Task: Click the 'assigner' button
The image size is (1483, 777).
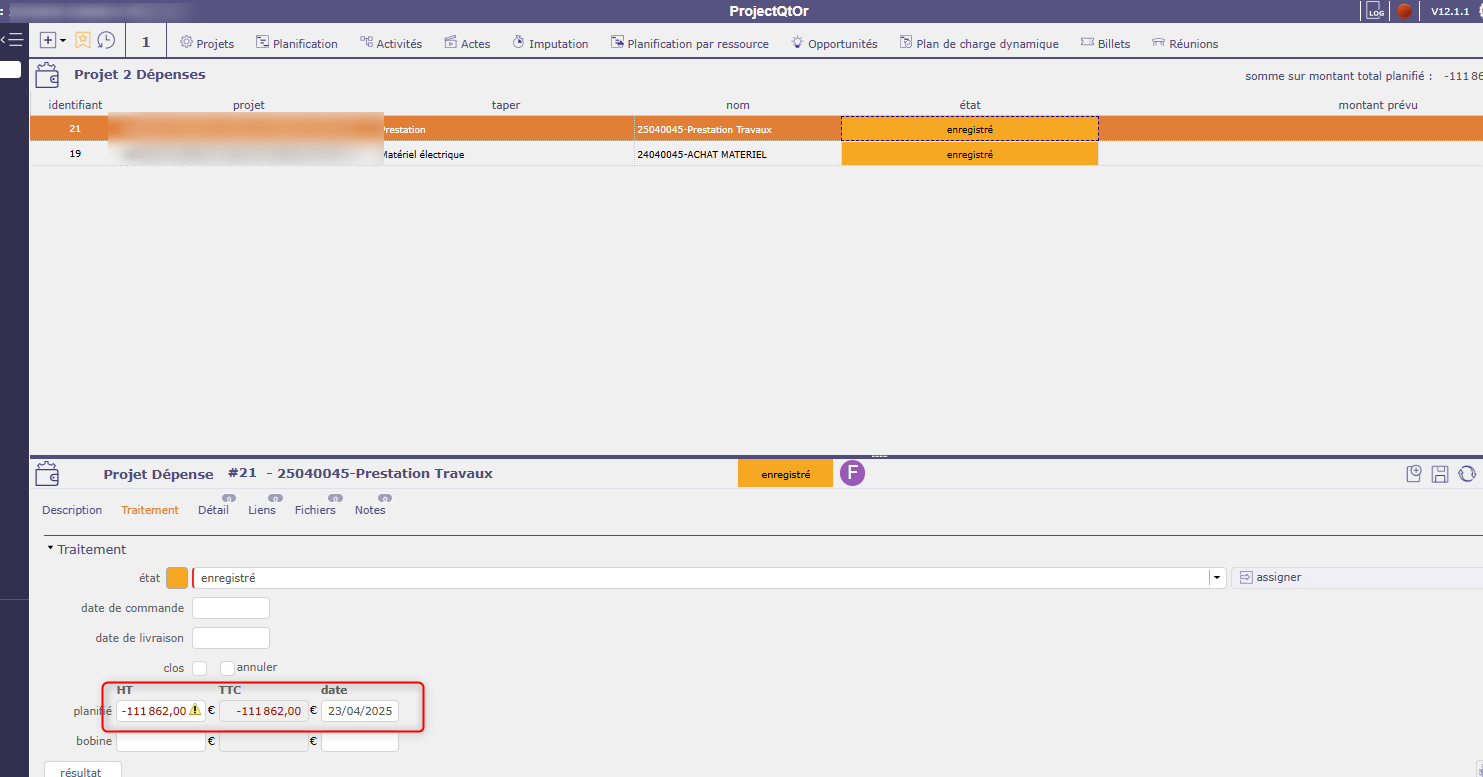Action: coord(1270,577)
